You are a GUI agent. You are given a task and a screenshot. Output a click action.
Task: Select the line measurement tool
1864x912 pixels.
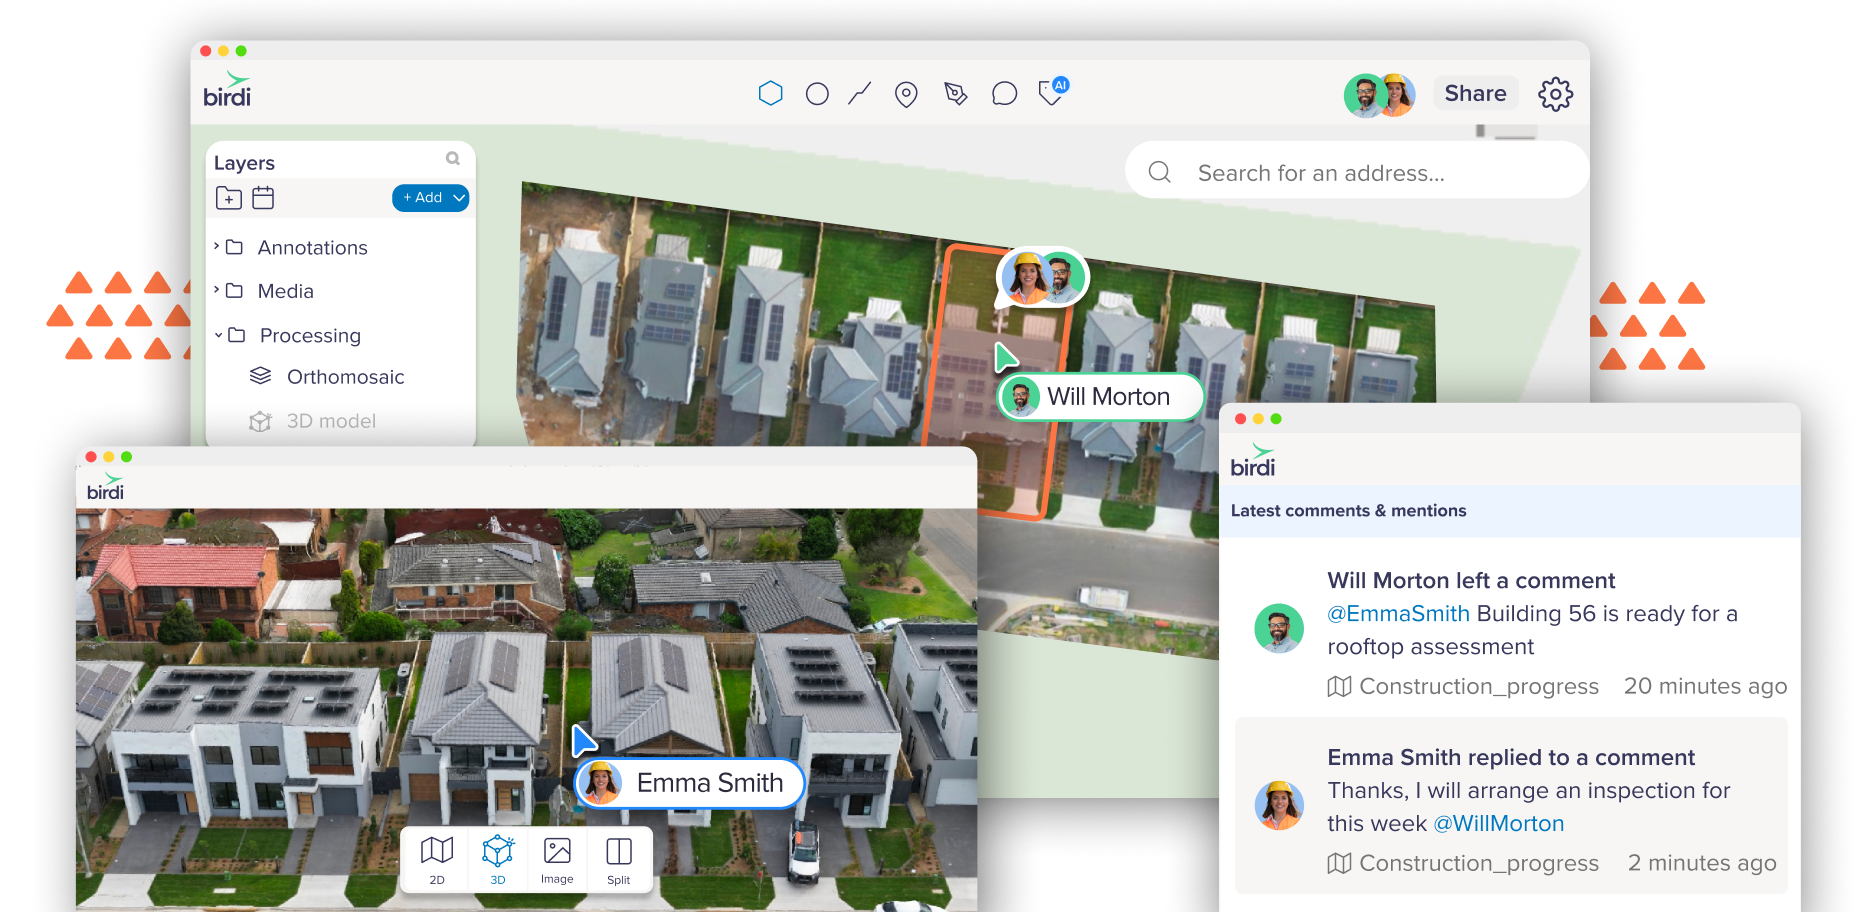click(860, 93)
